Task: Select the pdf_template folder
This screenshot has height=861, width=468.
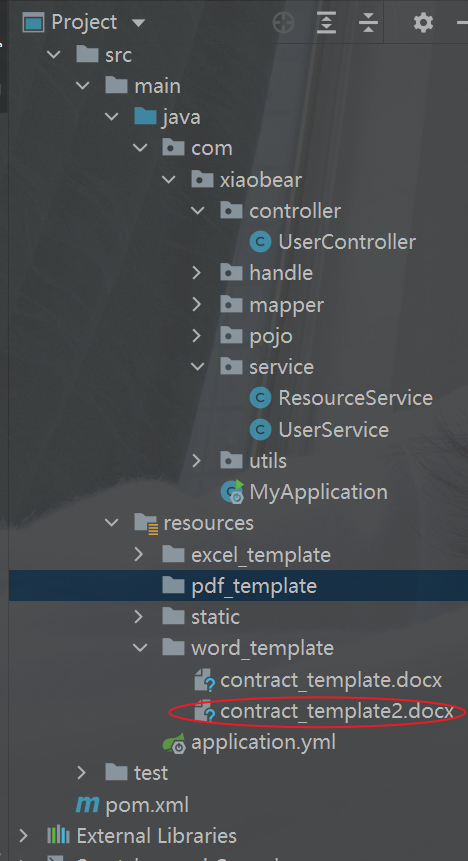Action: (x=254, y=586)
